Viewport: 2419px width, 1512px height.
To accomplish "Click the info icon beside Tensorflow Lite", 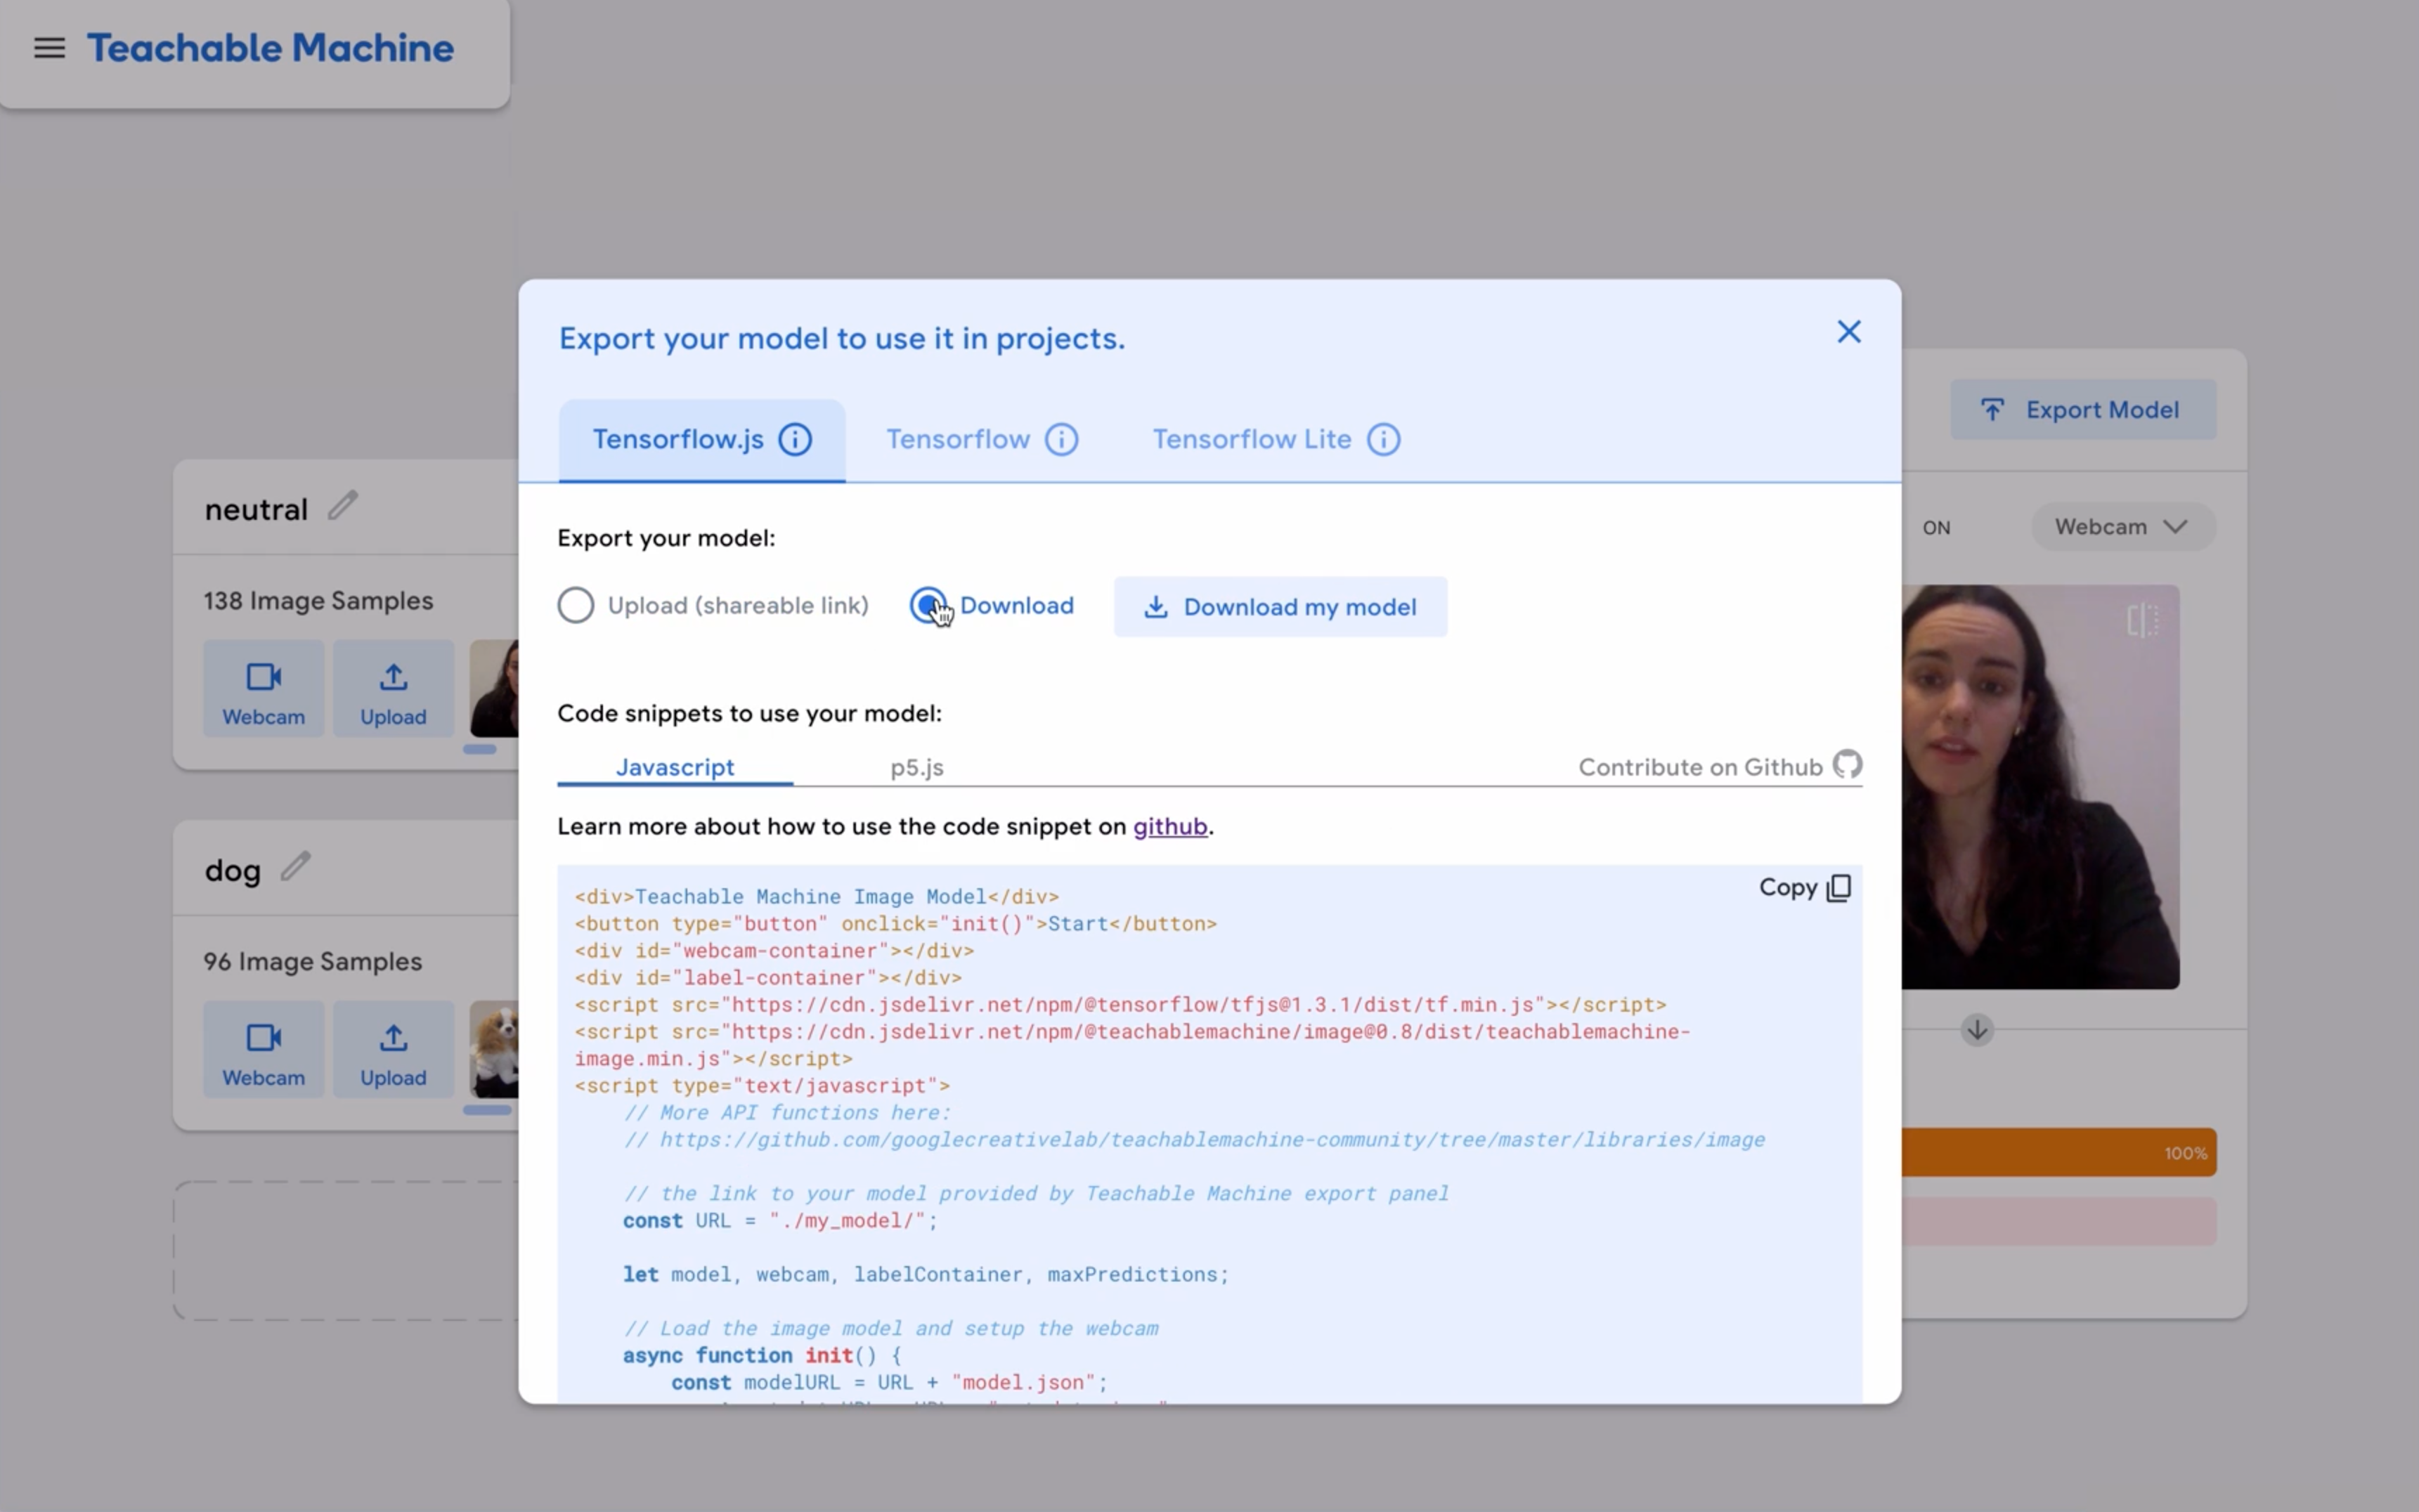I will (x=1383, y=440).
